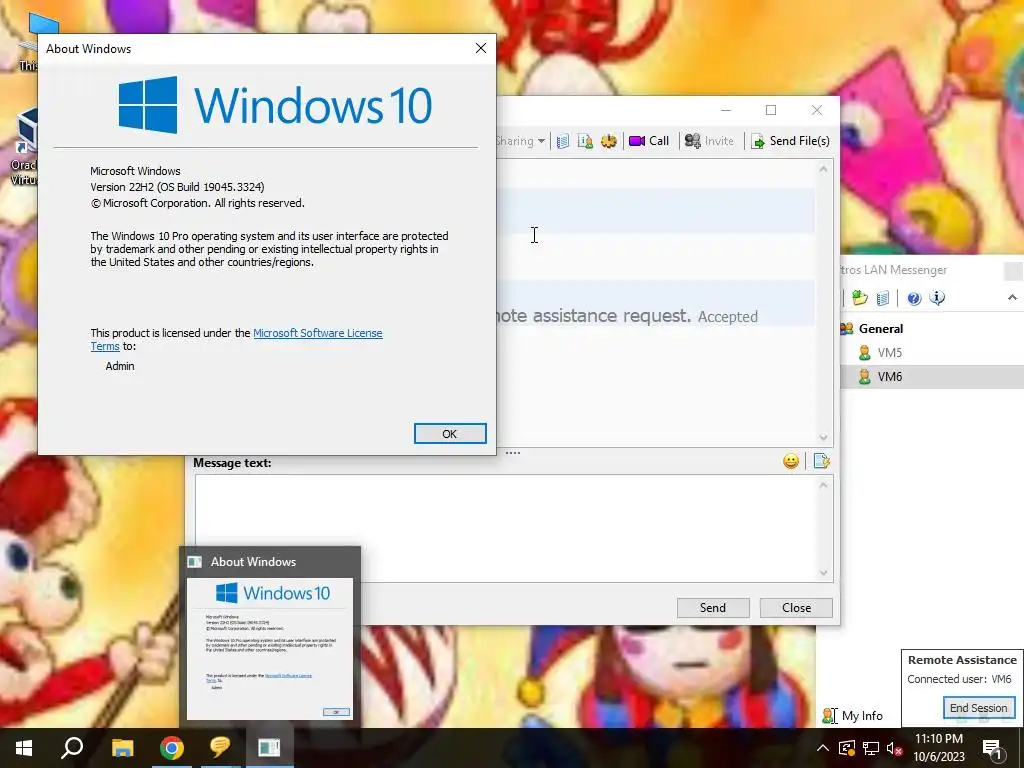The width and height of the screenshot is (1024, 768).
Task: Open the network status tray icon
Action: coord(871,748)
